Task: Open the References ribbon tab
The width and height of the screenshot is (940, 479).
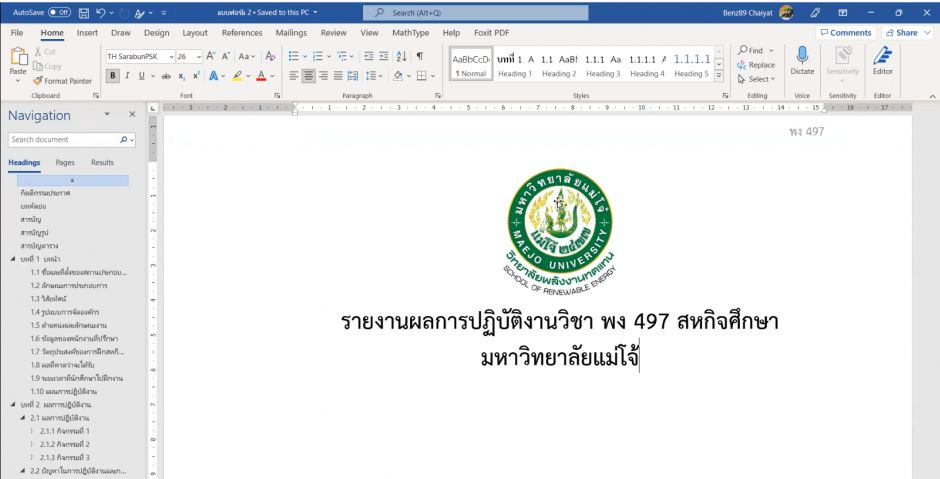Action: pos(242,33)
